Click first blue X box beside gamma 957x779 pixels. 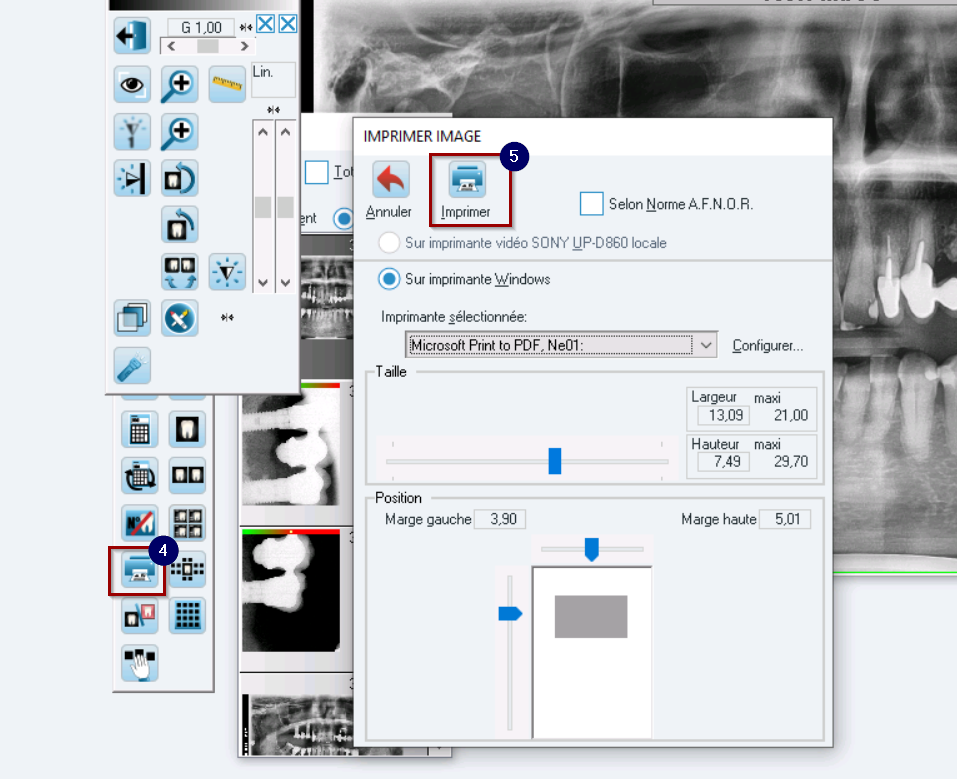click(x=265, y=24)
